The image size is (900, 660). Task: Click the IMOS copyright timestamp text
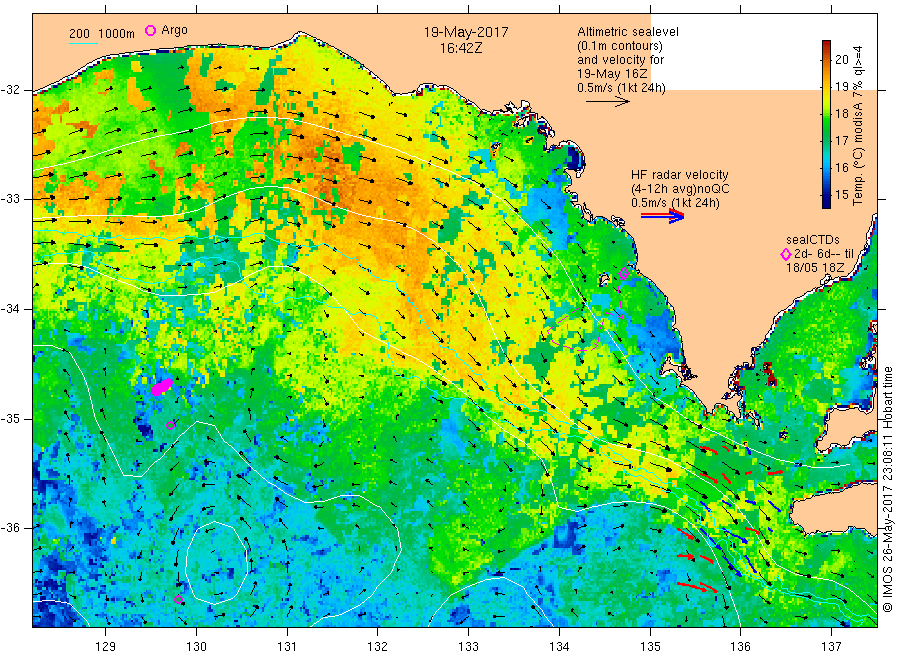pos(888,490)
